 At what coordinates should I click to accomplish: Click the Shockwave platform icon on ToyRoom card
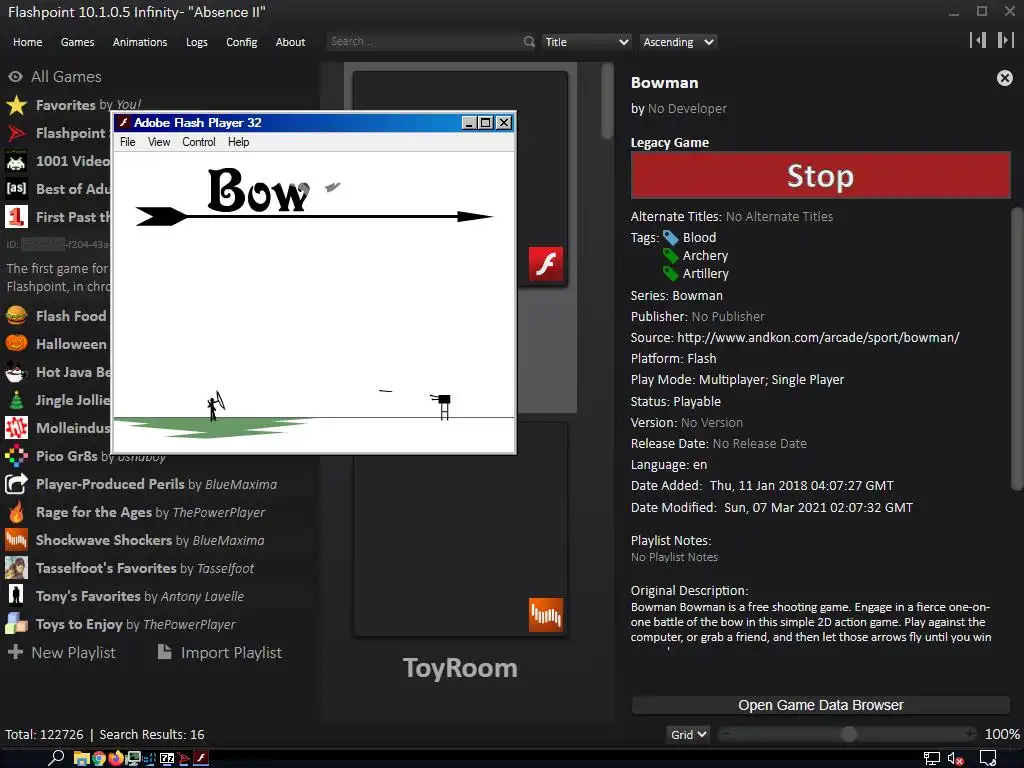pos(546,615)
